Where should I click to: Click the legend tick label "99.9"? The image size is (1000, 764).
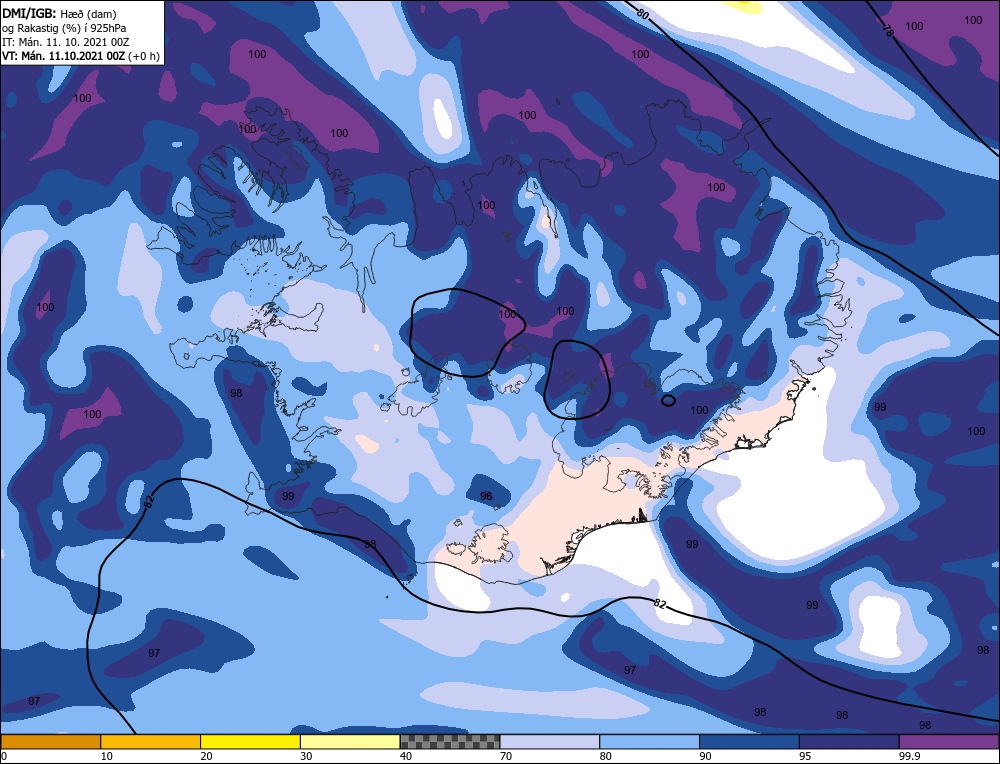909,756
